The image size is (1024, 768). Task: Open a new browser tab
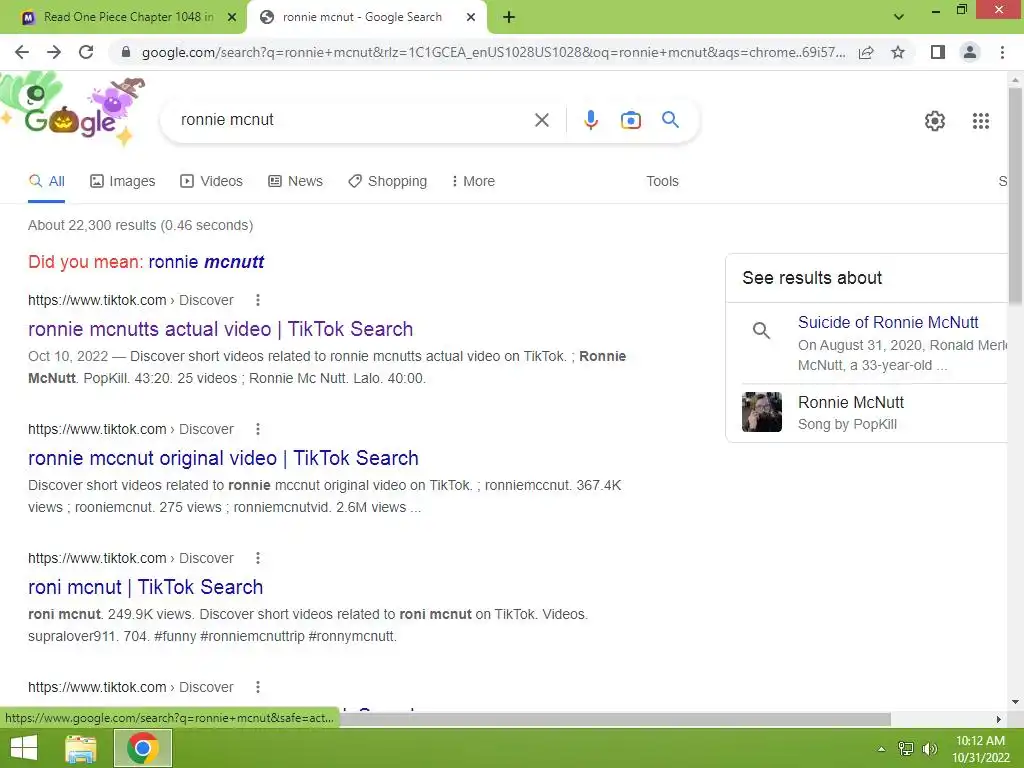click(x=509, y=18)
